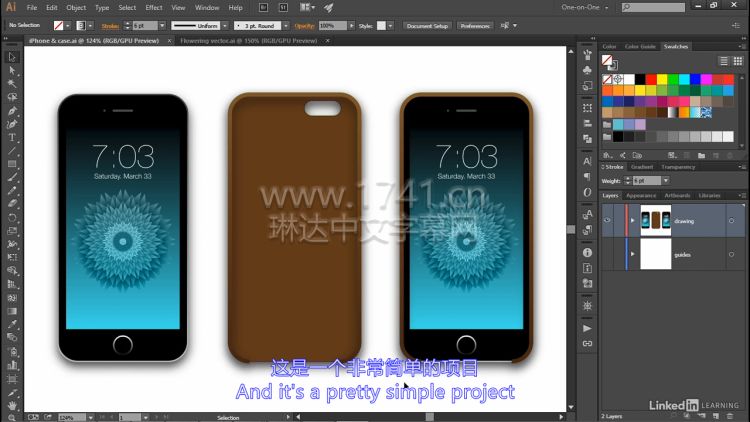Select the Gradient tool
Screen dimensions: 750x422
(12, 311)
